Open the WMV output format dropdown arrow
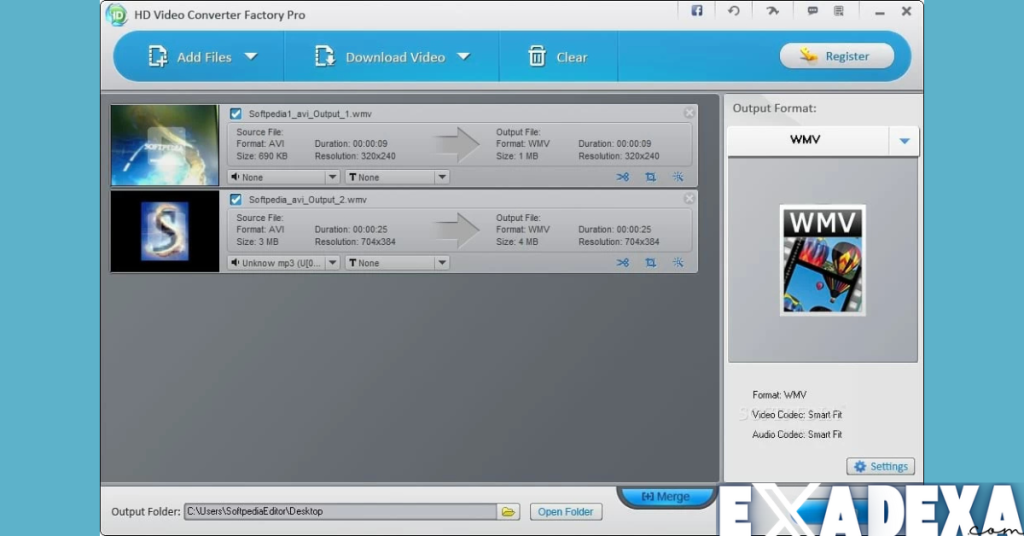Viewport: 1024px width, 536px height. pos(904,140)
